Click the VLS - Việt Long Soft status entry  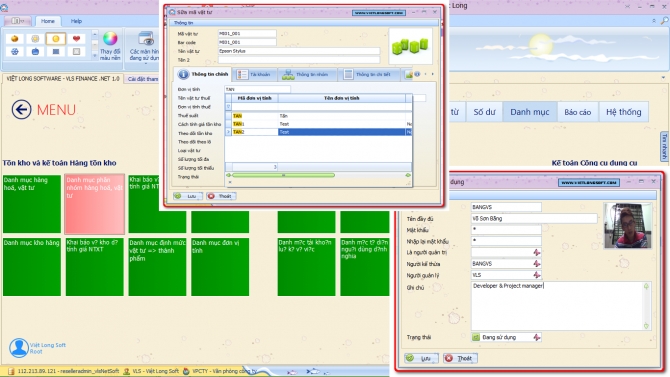pyautogui.click(x=151, y=371)
